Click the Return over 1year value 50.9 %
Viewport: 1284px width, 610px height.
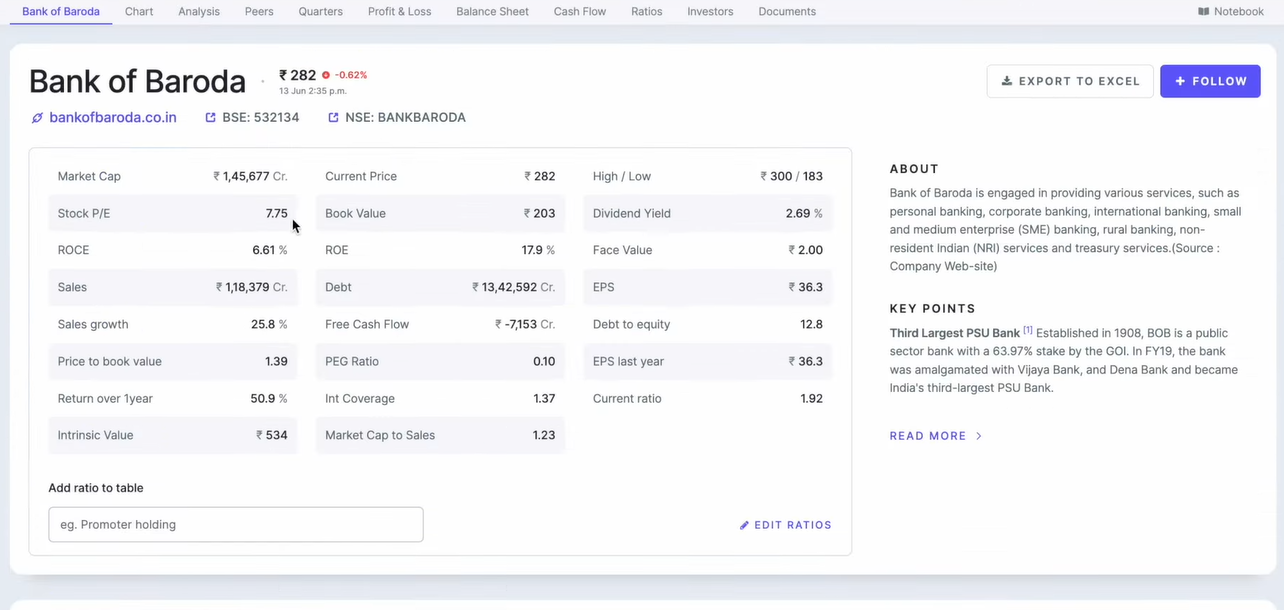pyautogui.click(x=269, y=398)
